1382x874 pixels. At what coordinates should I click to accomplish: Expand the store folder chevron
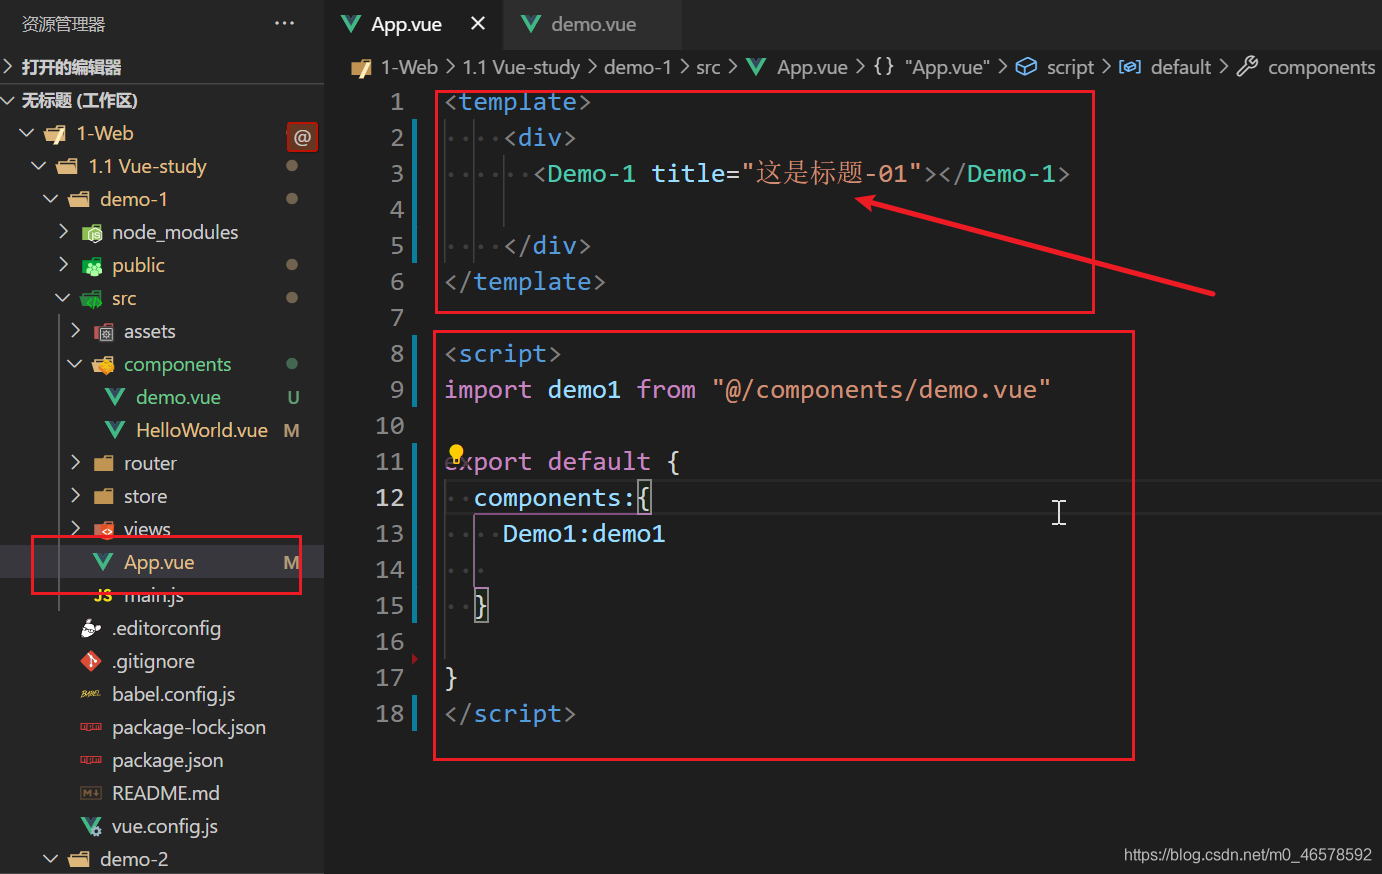(75, 496)
